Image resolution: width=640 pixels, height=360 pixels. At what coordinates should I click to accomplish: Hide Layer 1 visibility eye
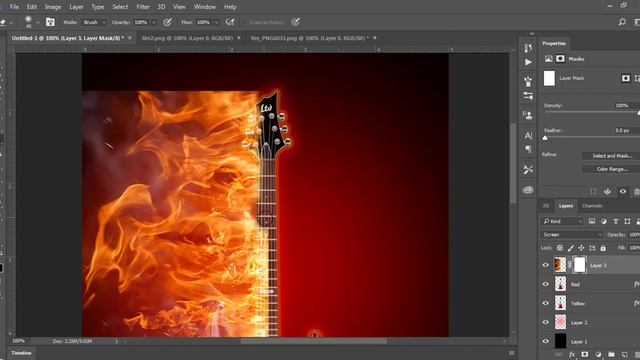pyautogui.click(x=546, y=341)
